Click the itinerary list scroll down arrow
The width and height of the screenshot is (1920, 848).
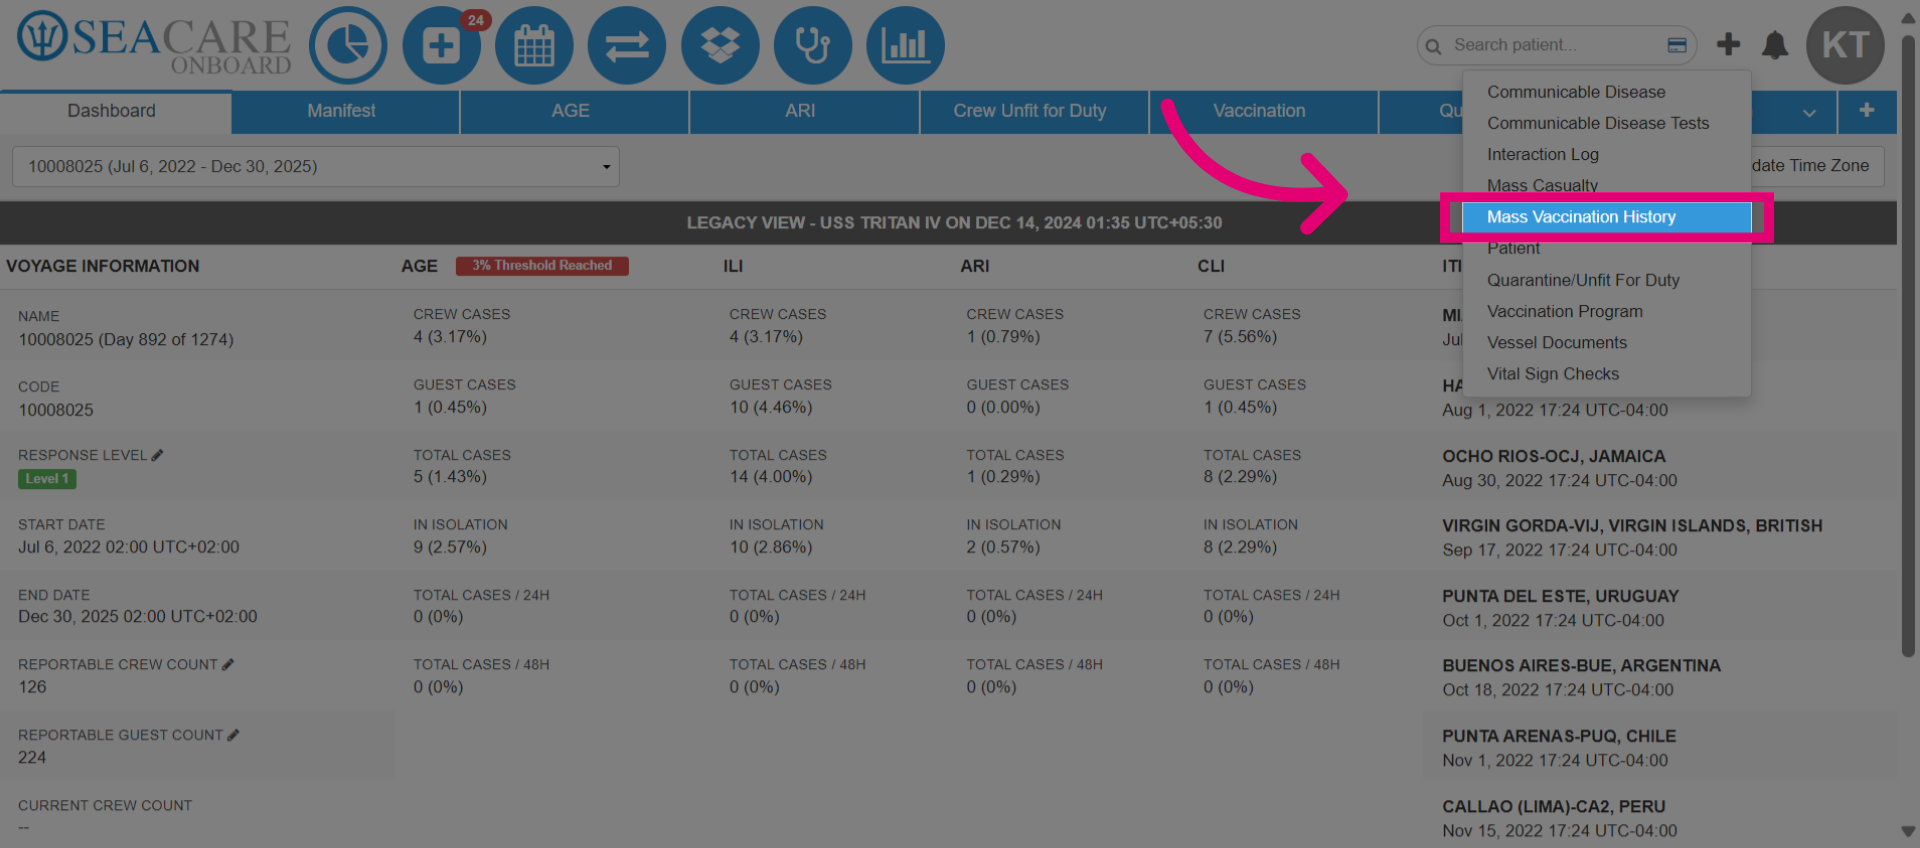pyautogui.click(x=1908, y=831)
